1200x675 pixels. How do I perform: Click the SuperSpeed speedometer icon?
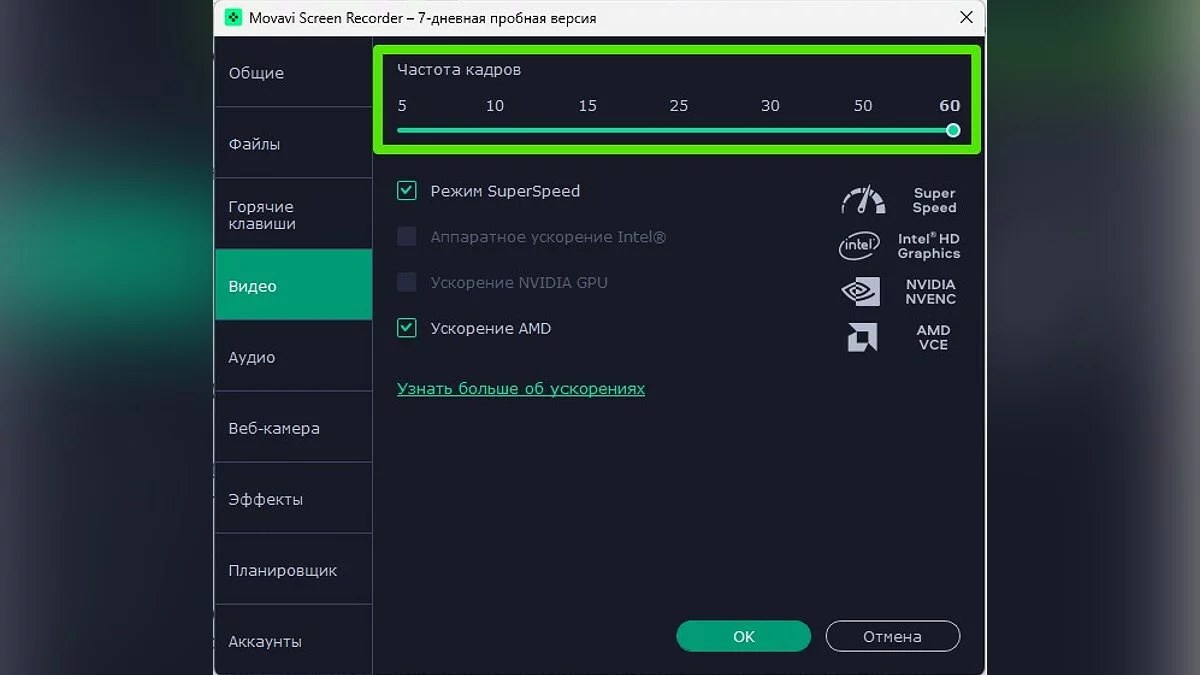pos(862,200)
